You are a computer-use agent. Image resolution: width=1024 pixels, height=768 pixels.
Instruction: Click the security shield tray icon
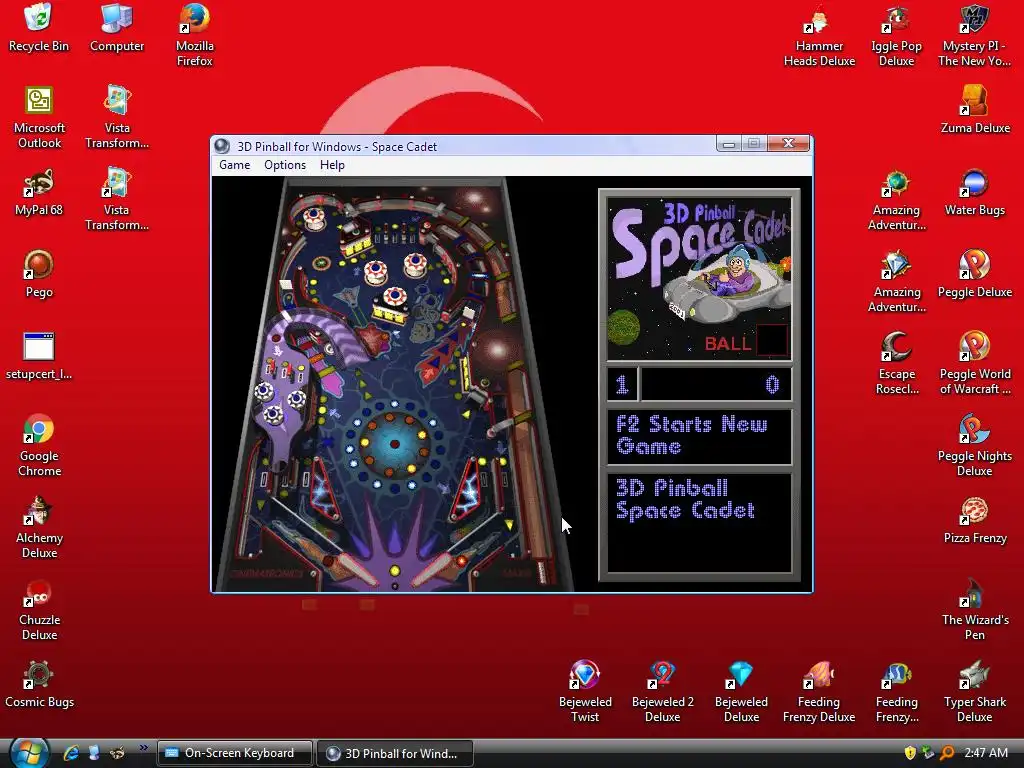(x=910, y=753)
